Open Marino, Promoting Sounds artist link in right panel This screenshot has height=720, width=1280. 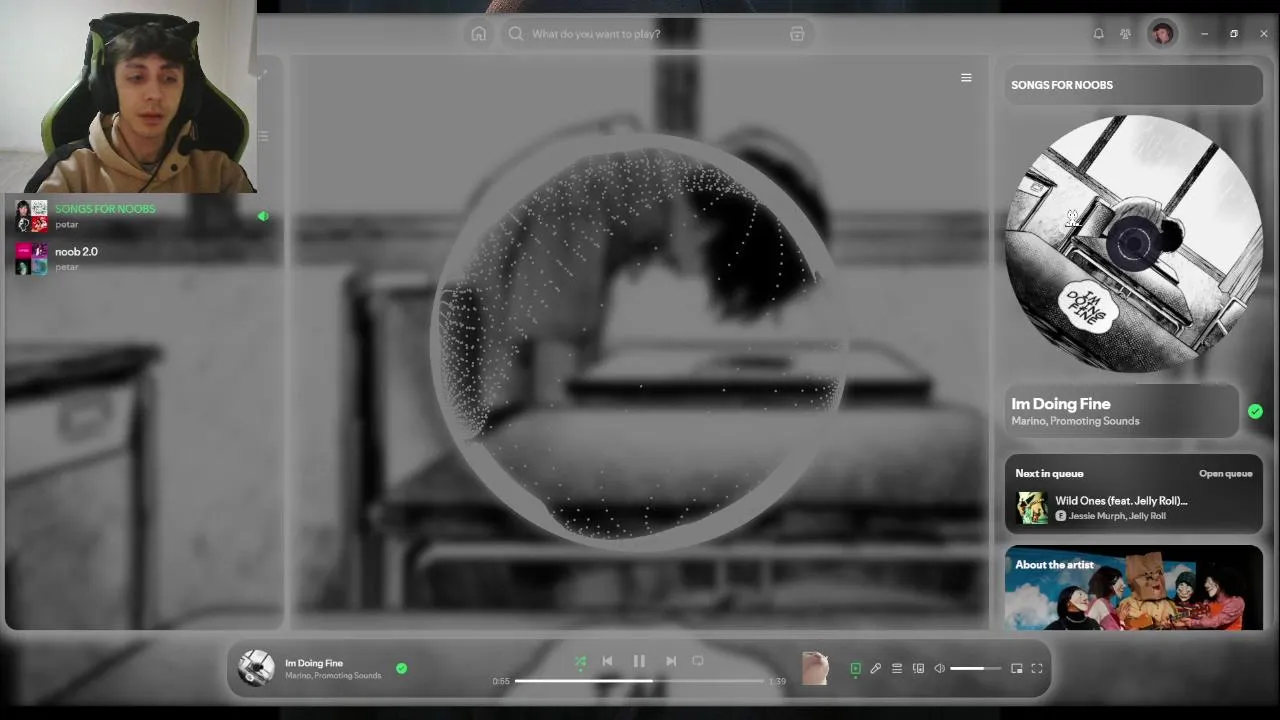pos(1075,421)
